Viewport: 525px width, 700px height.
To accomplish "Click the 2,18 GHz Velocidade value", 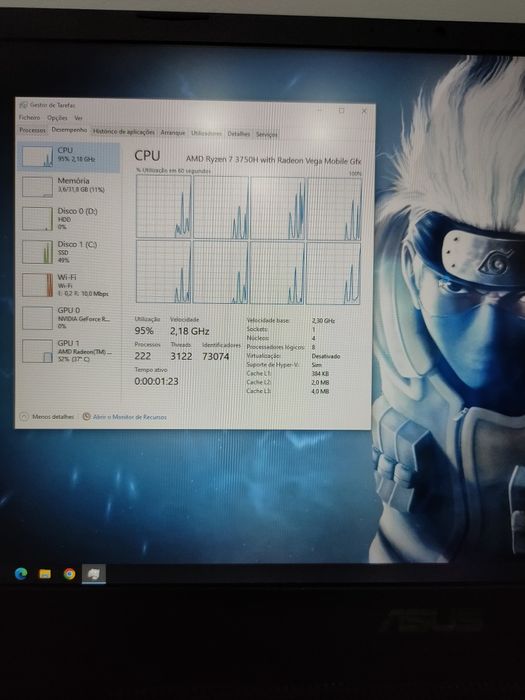I will pos(190,331).
